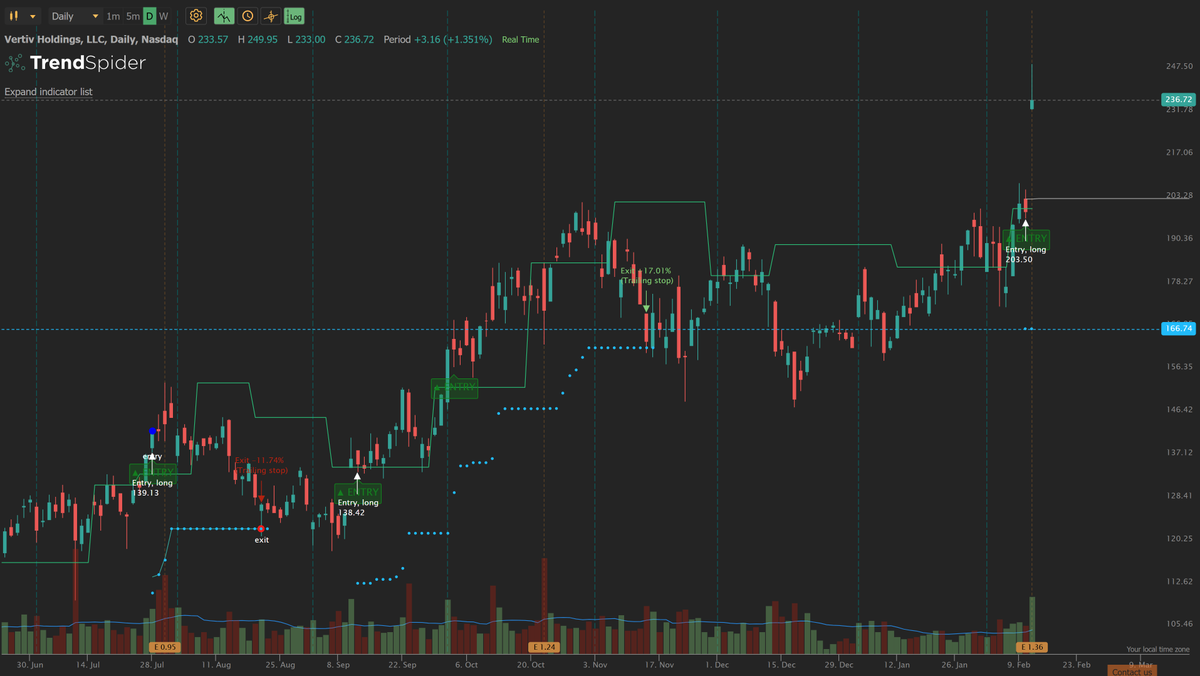This screenshot has height=676, width=1200.
Task: Open the chart settings gear
Action: (196, 16)
